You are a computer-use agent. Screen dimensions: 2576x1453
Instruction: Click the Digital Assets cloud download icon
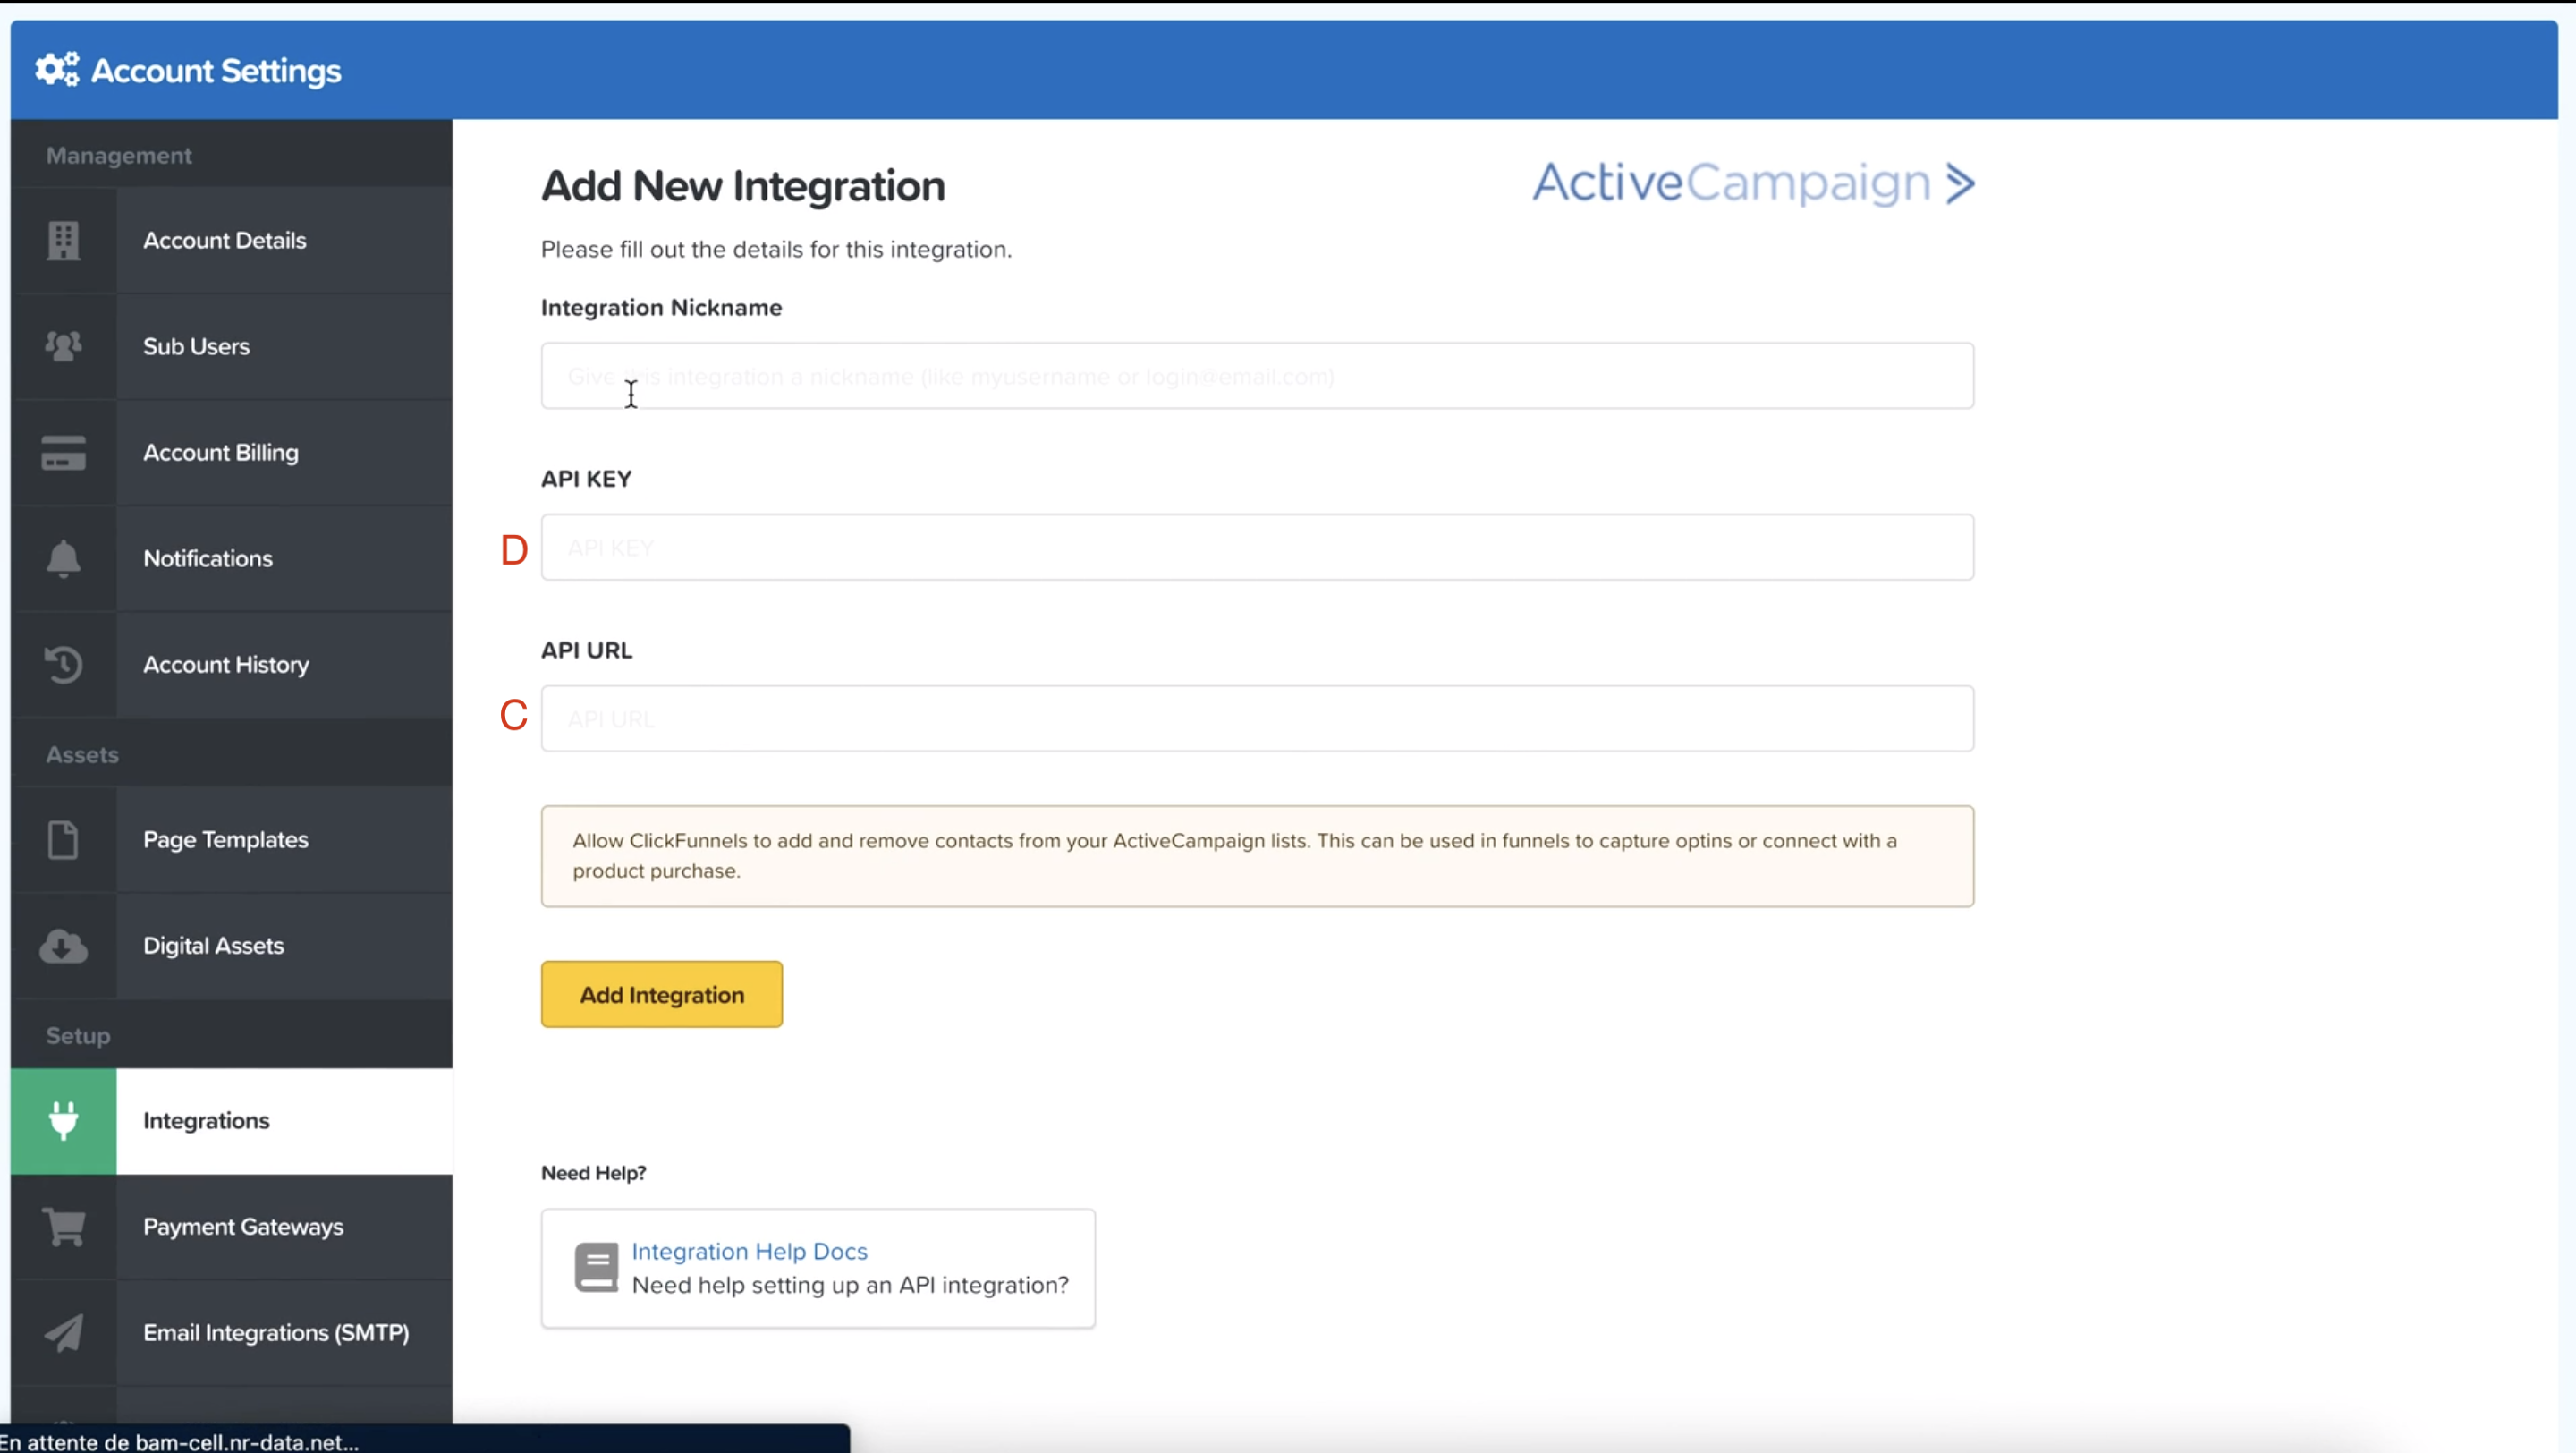[x=63, y=945]
